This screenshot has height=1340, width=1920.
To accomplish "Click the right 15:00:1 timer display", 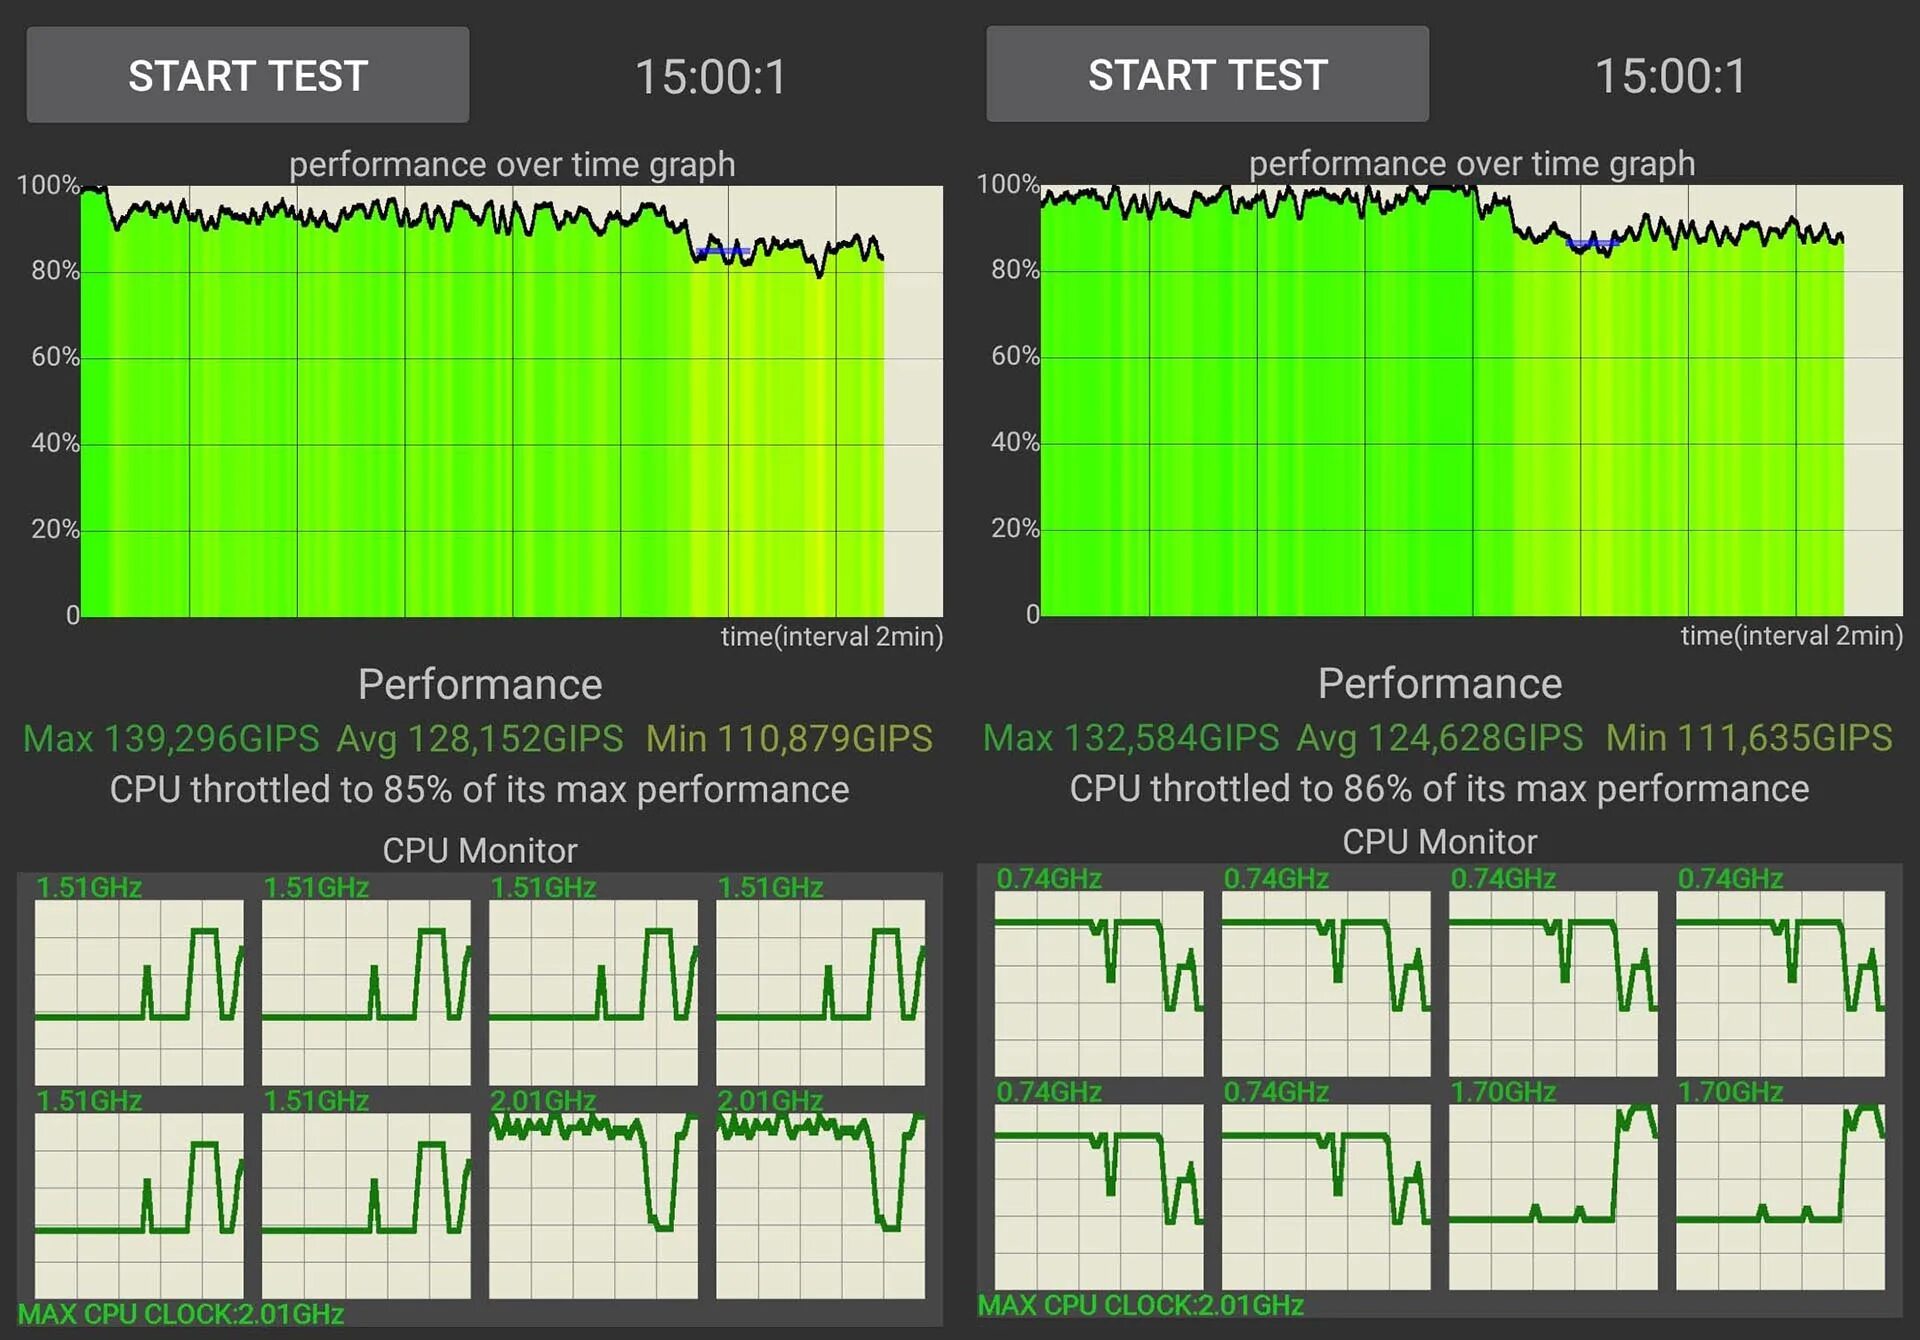I will 1669,76.
